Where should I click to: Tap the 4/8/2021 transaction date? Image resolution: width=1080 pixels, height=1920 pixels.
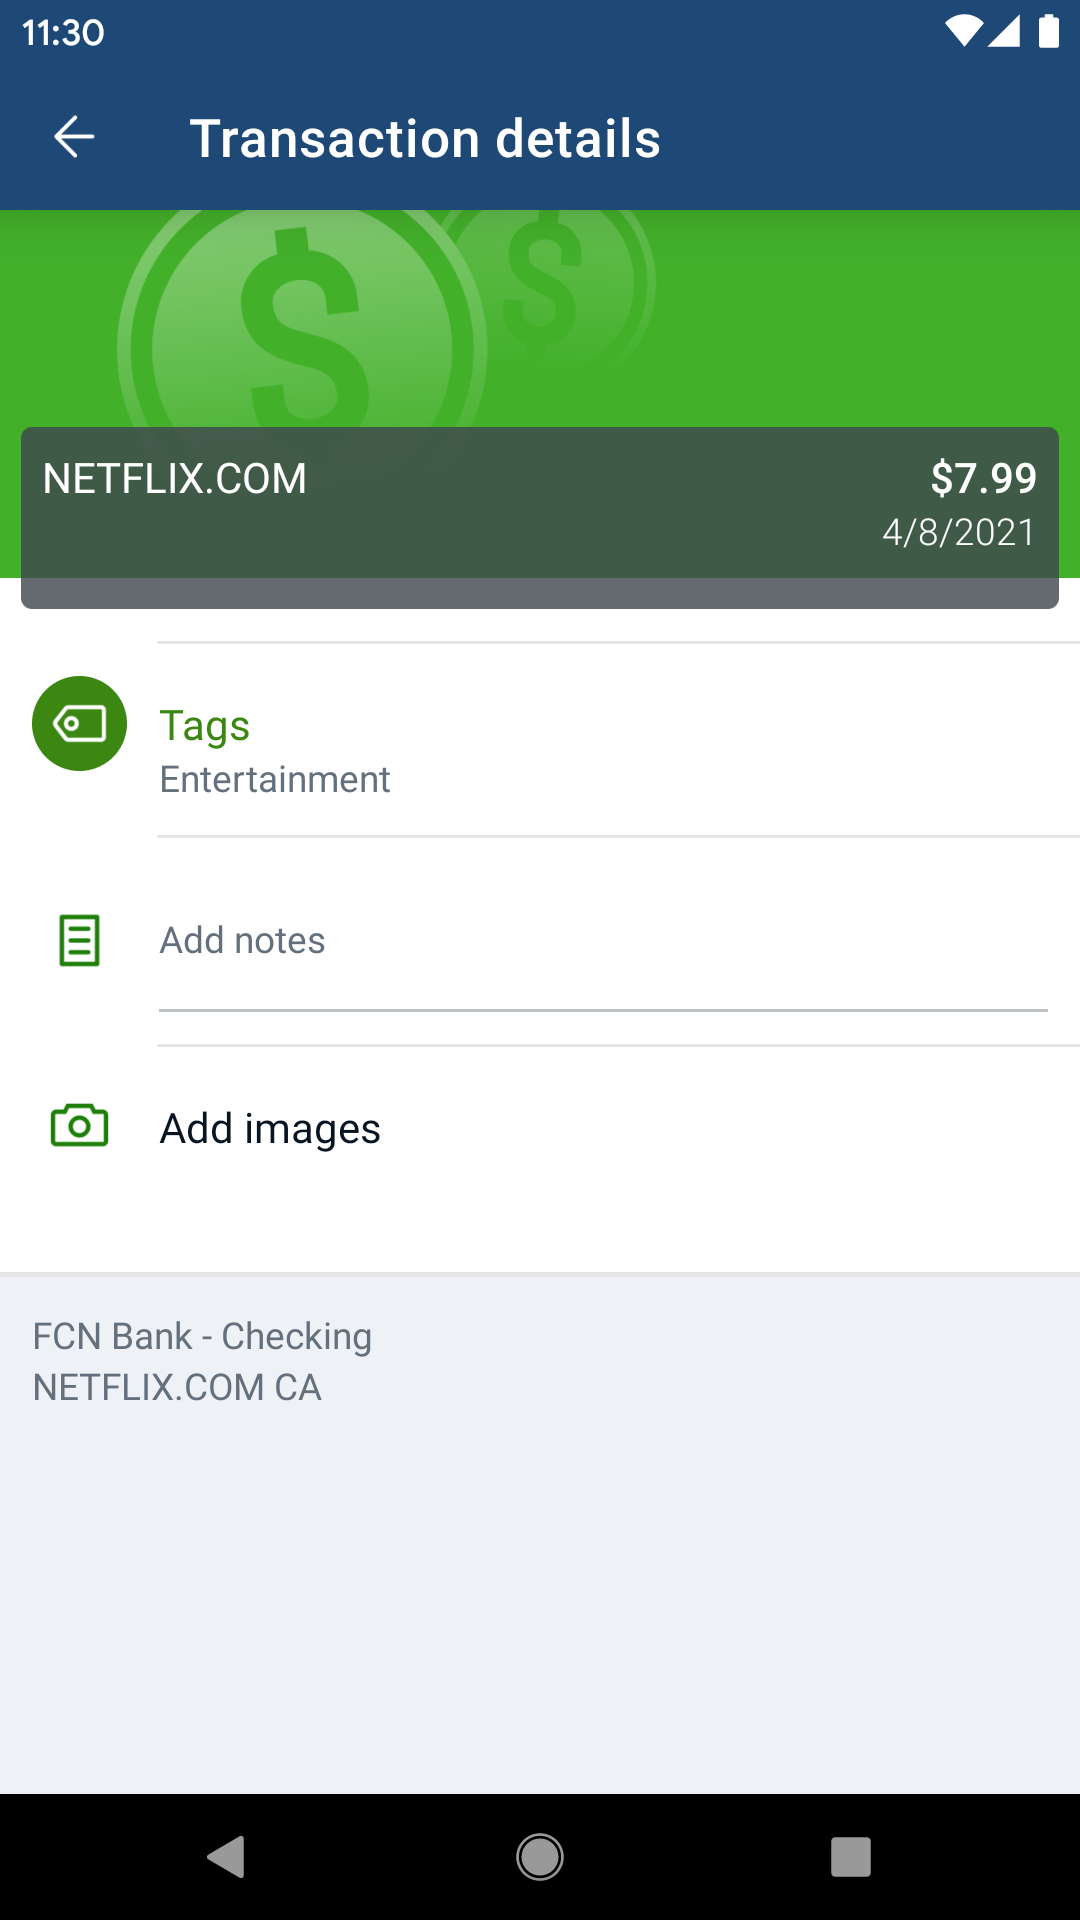(x=958, y=532)
